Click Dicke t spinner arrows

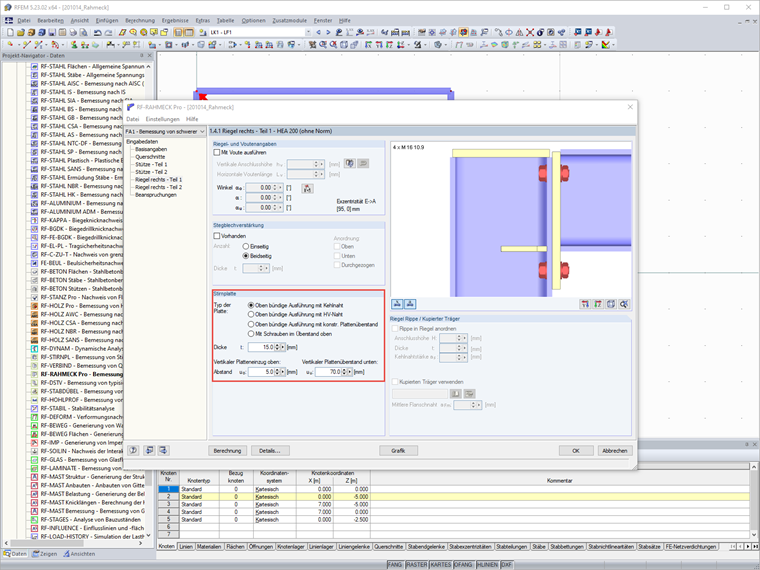(277, 347)
